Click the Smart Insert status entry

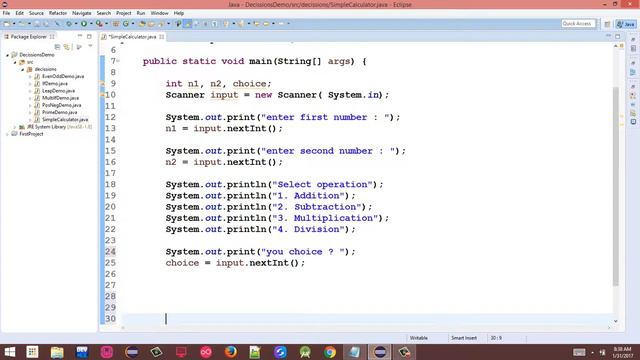tap(464, 338)
